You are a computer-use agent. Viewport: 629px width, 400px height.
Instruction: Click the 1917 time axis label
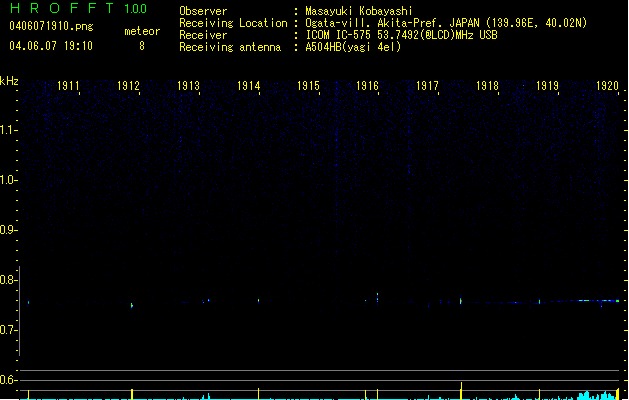[427, 86]
